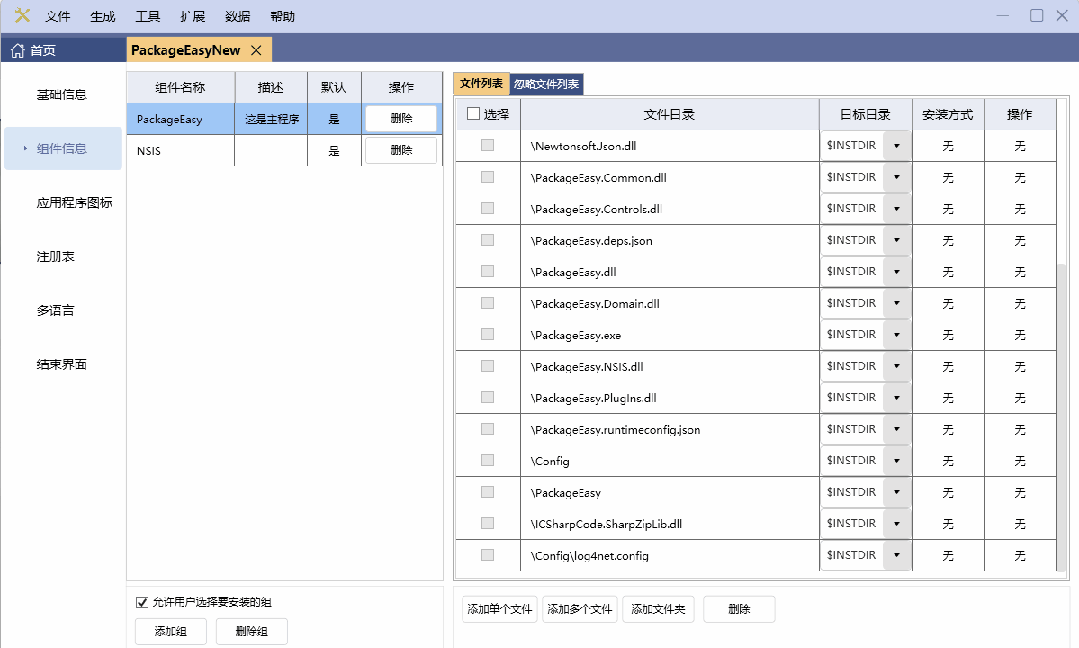Go to 应用程序图标 section
This screenshot has width=1079, height=648.
74,203
